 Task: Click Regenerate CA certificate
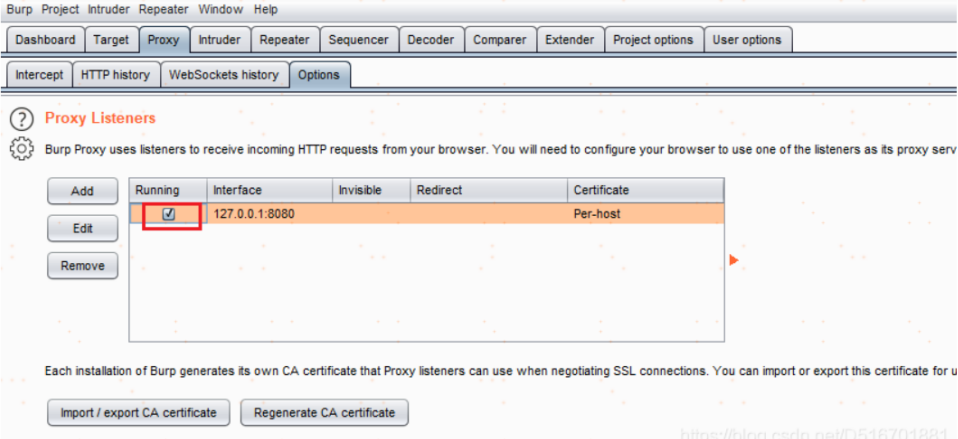coord(324,413)
